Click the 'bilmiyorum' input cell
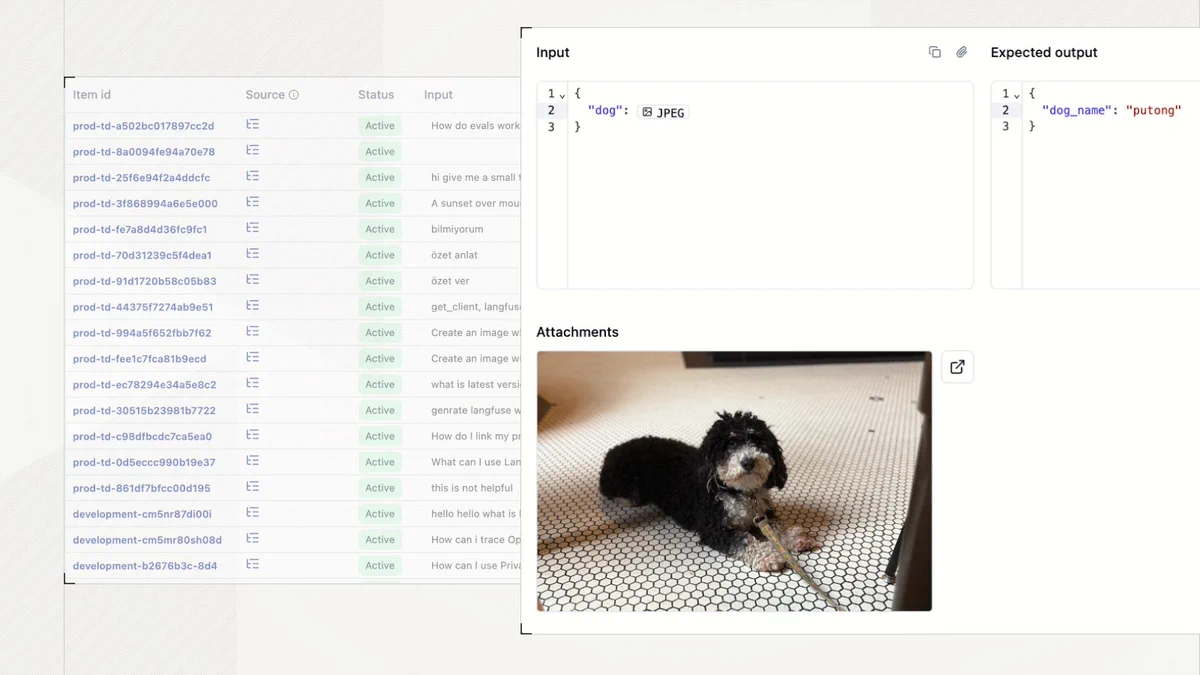 pos(457,230)
